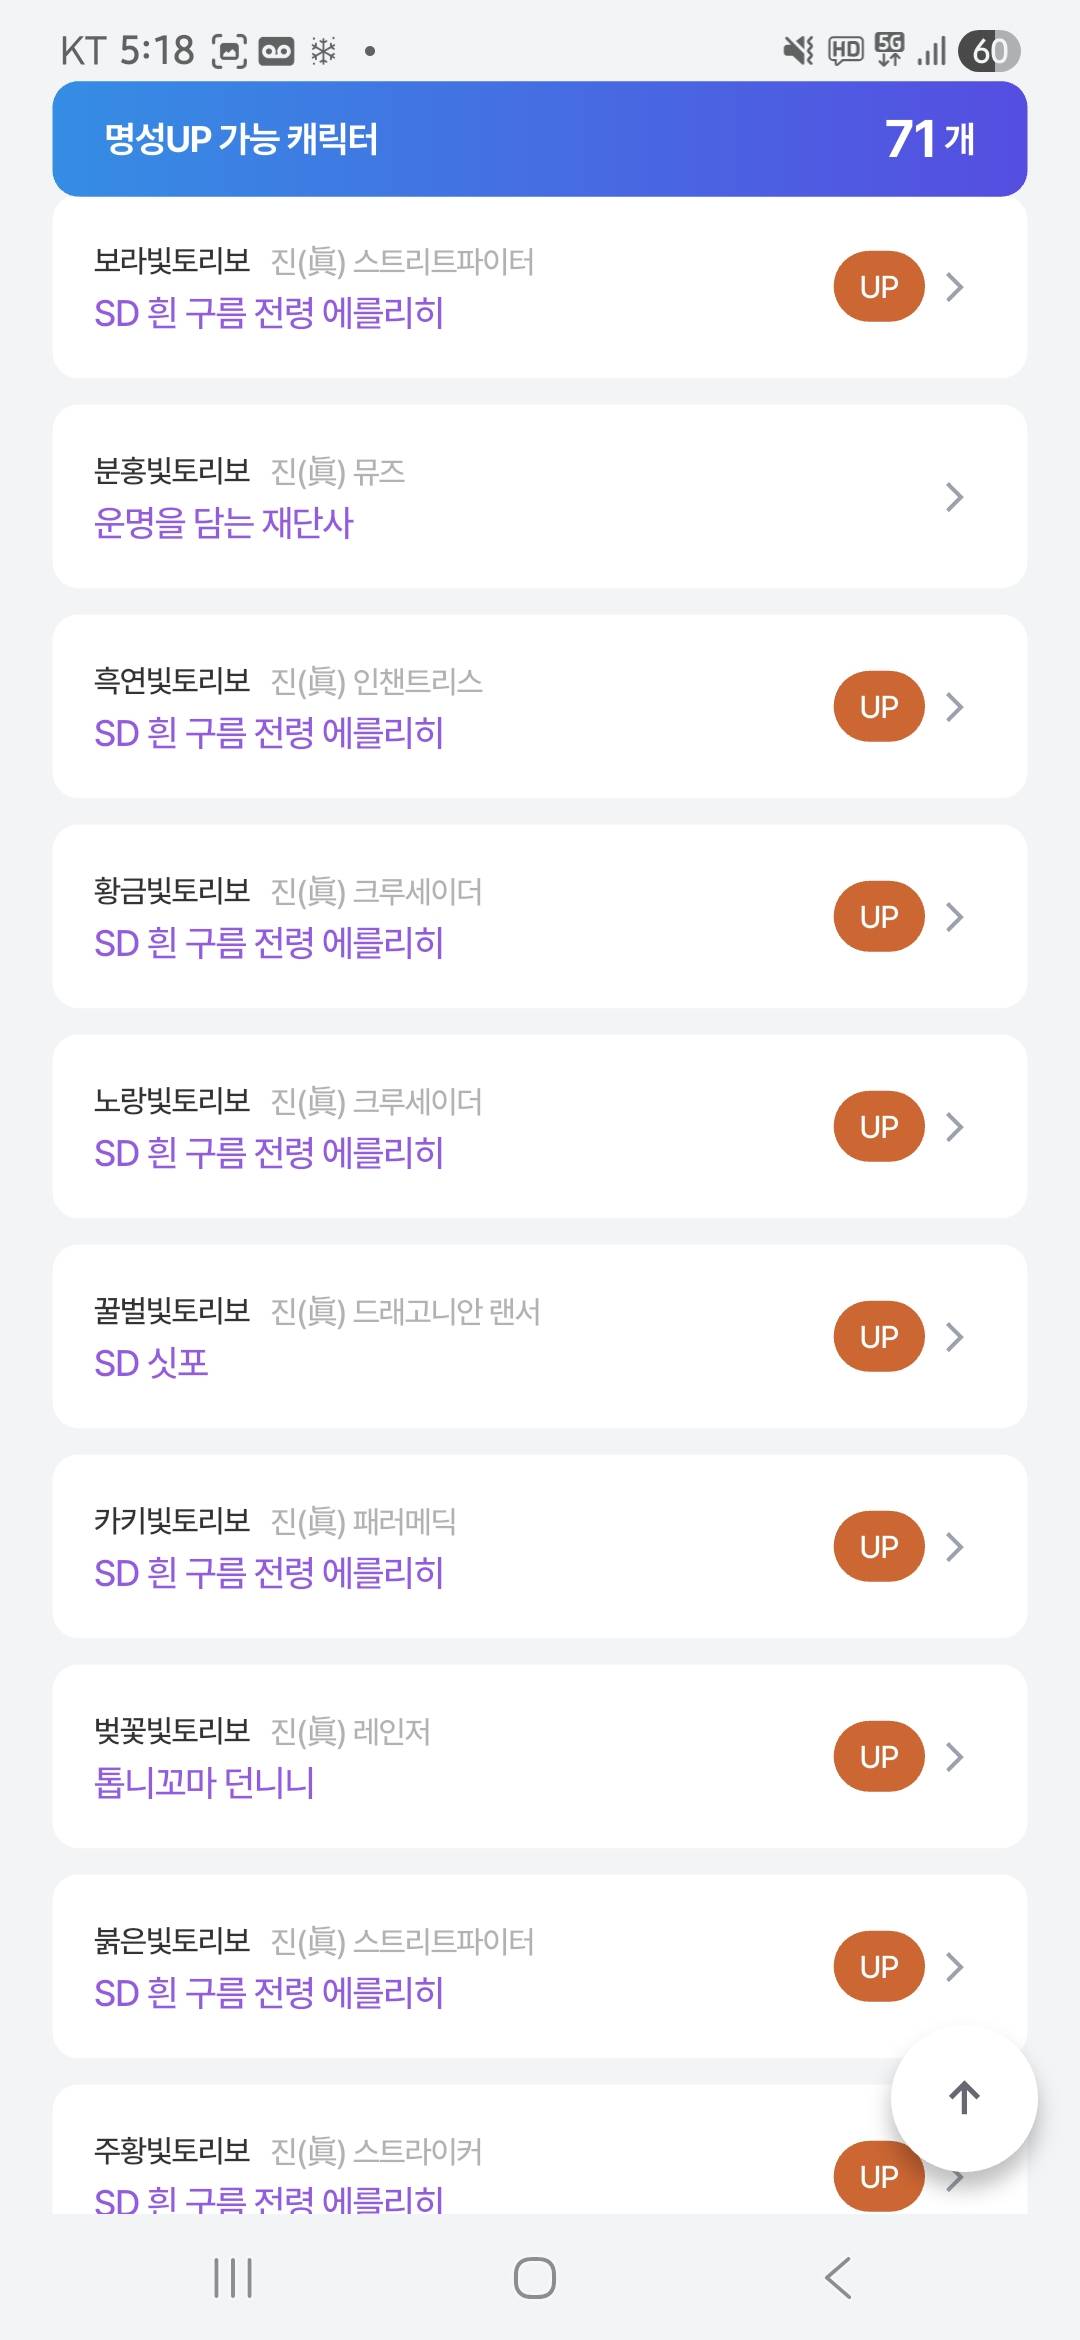Open the 운명을 담는 재단사 title link
The image size is (1080, 2340).
224,523
